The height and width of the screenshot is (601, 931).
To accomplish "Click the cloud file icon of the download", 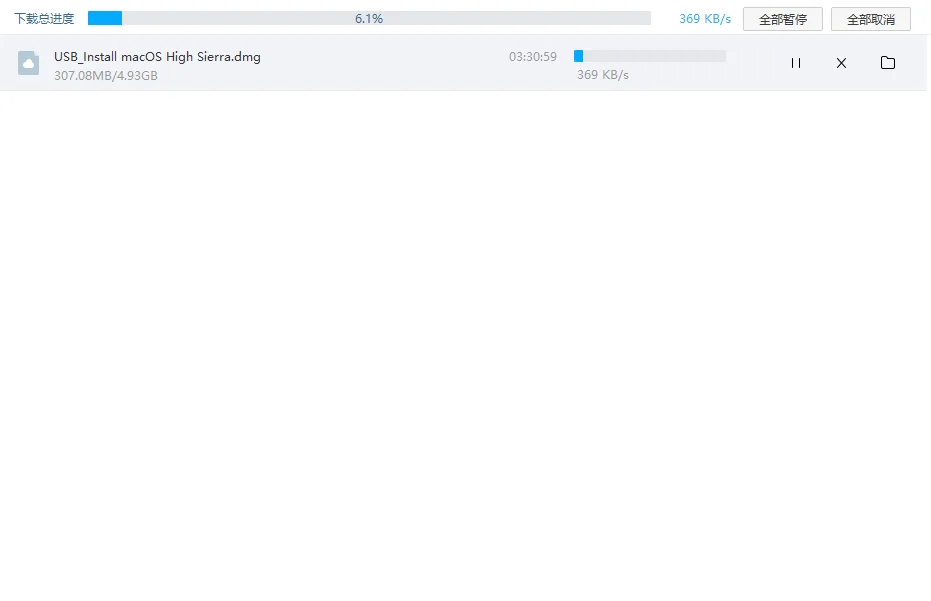I will pos(28,63).
